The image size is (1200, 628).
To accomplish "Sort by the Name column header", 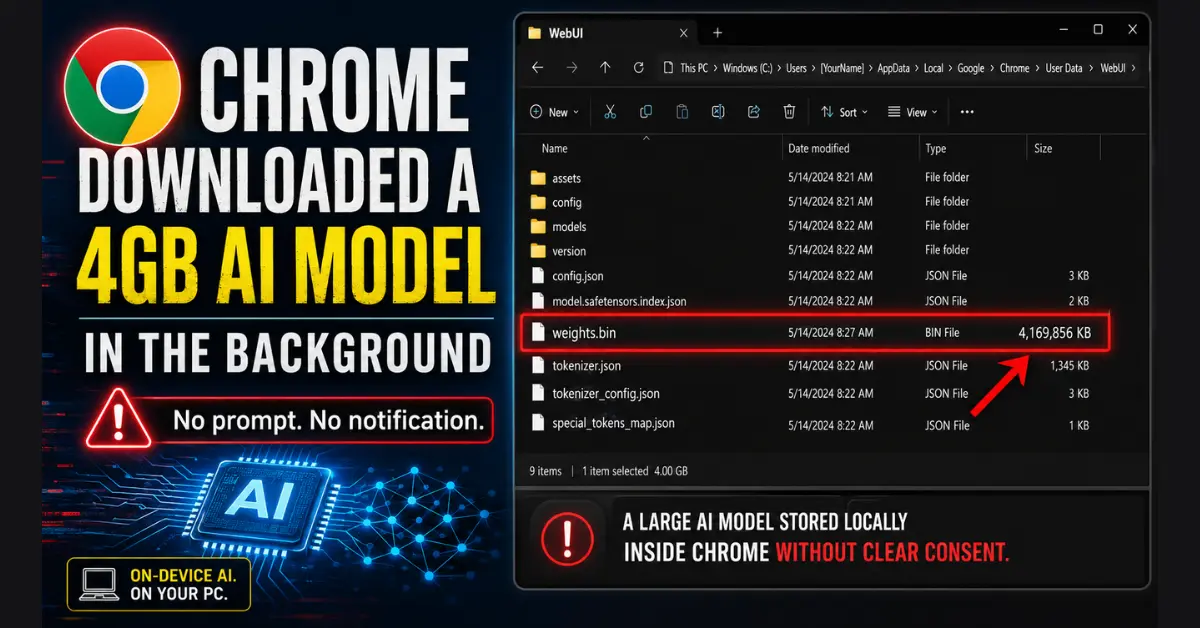I will pyautogui.click(x=555, y=148).
